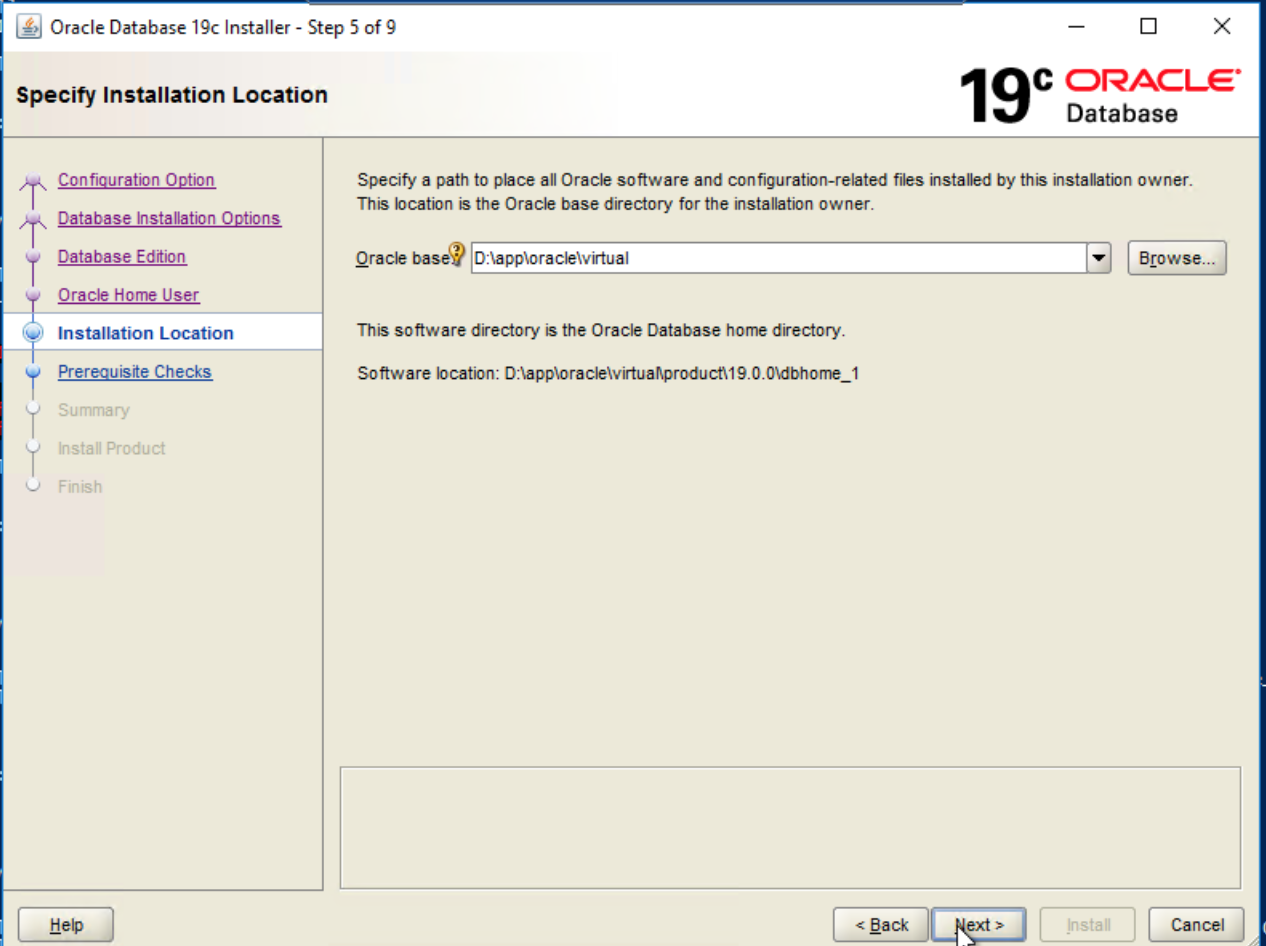
Task: Click the Installation Location step bullet icon
Action: (x=33, y=333)
